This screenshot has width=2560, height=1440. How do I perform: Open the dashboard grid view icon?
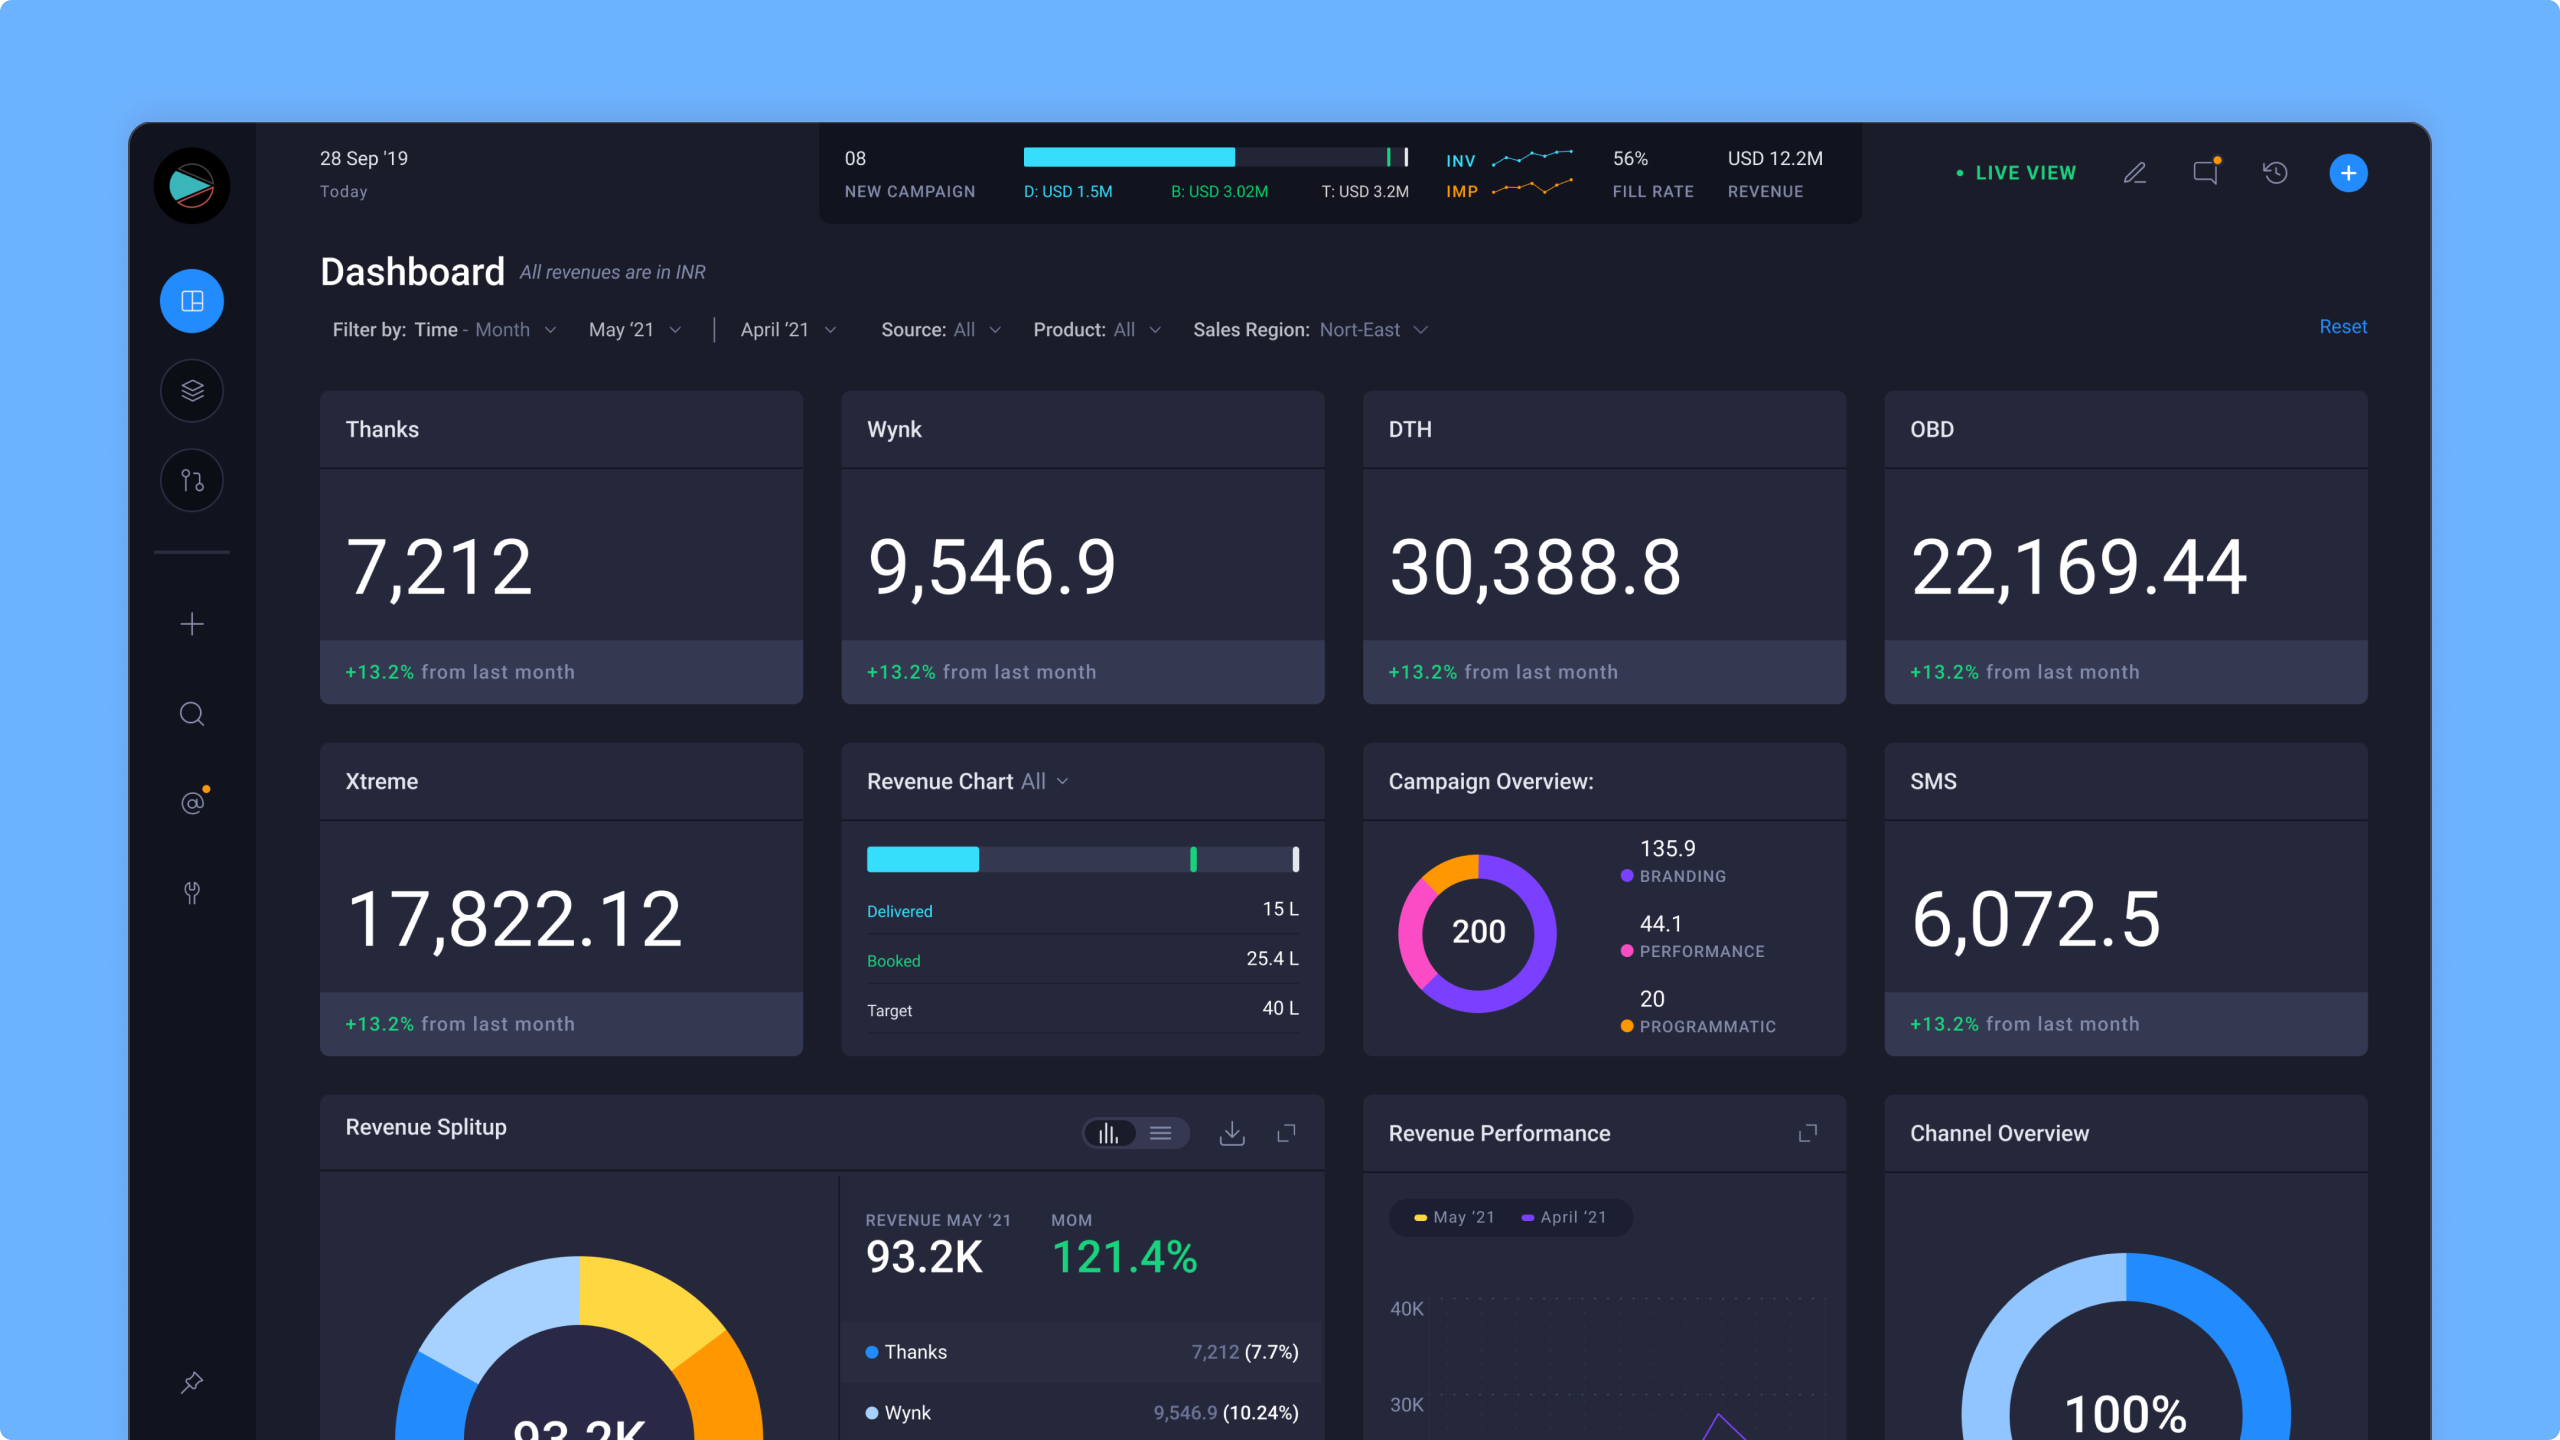[192, 301]
